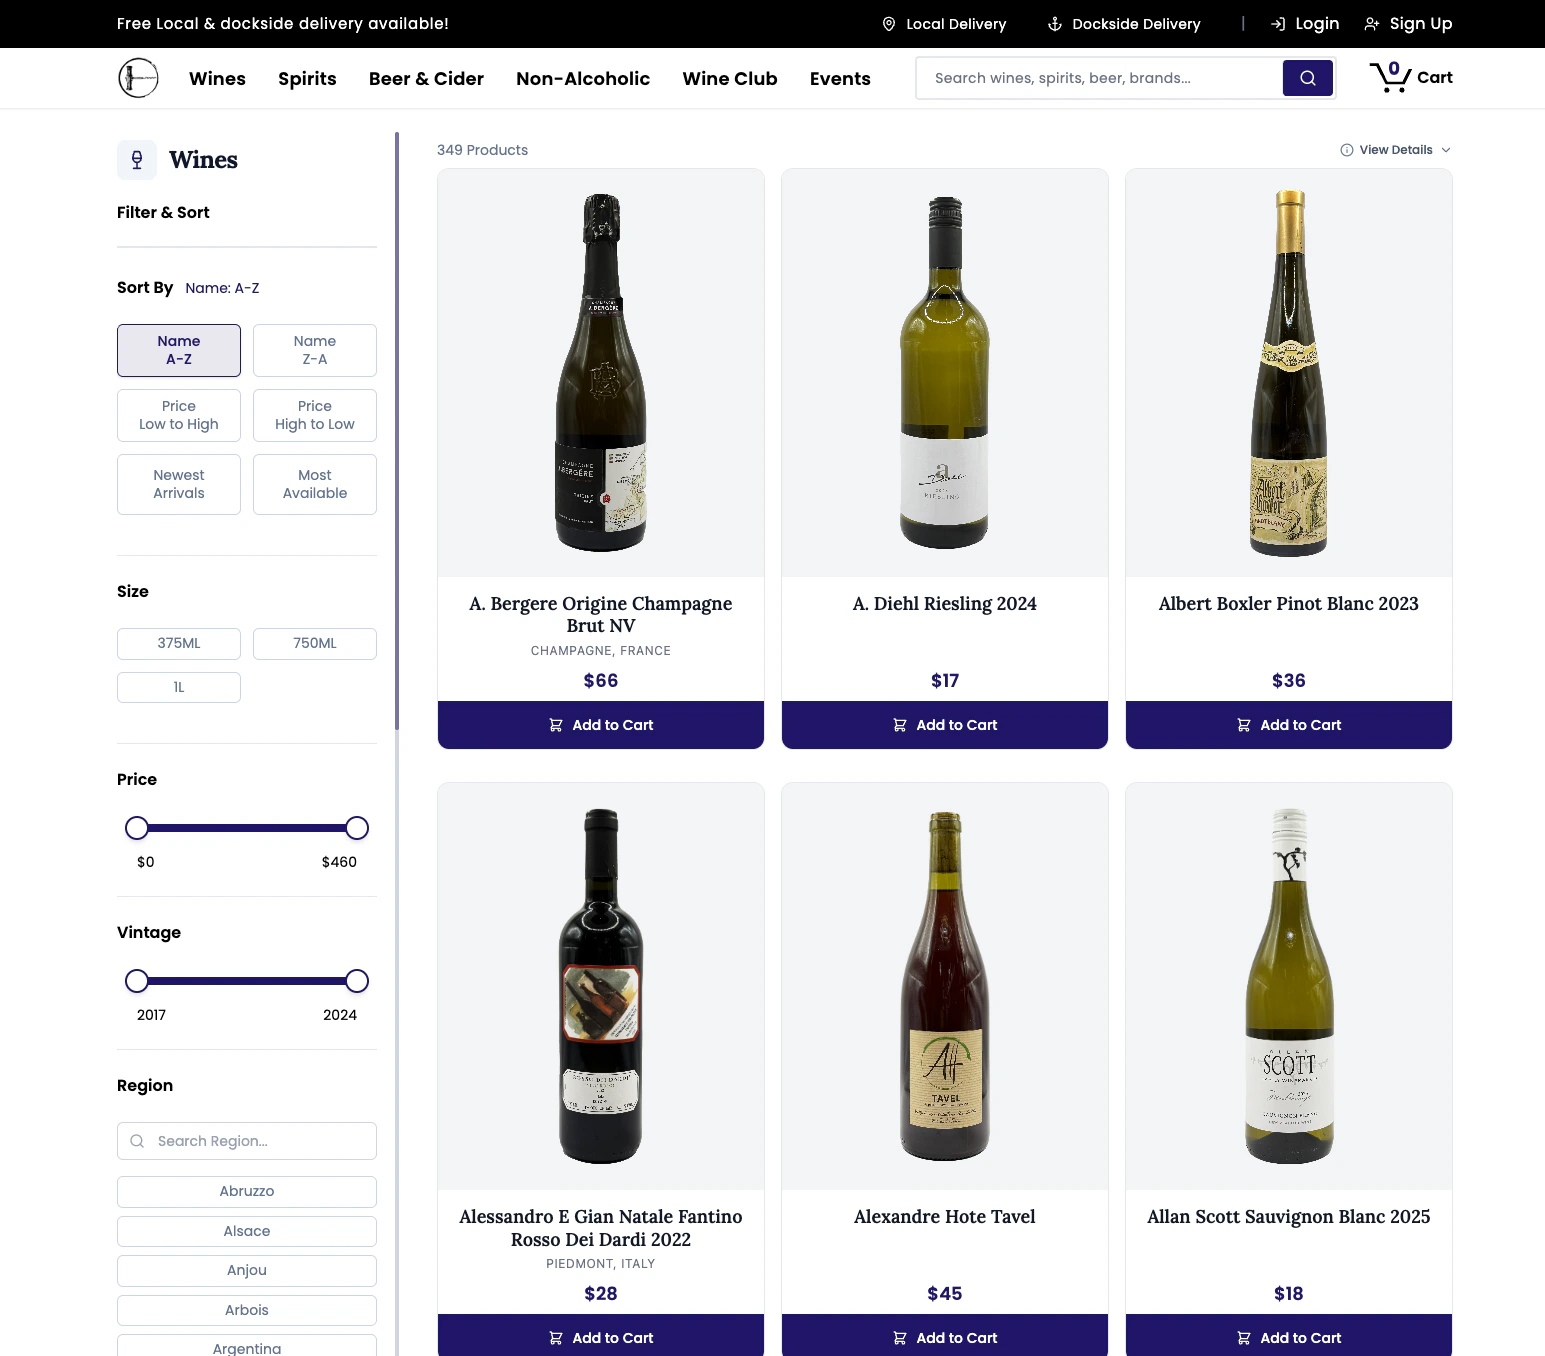Click the Search Region input field
Screen dimensions: 1545x1356
(x=247, y=1141)
